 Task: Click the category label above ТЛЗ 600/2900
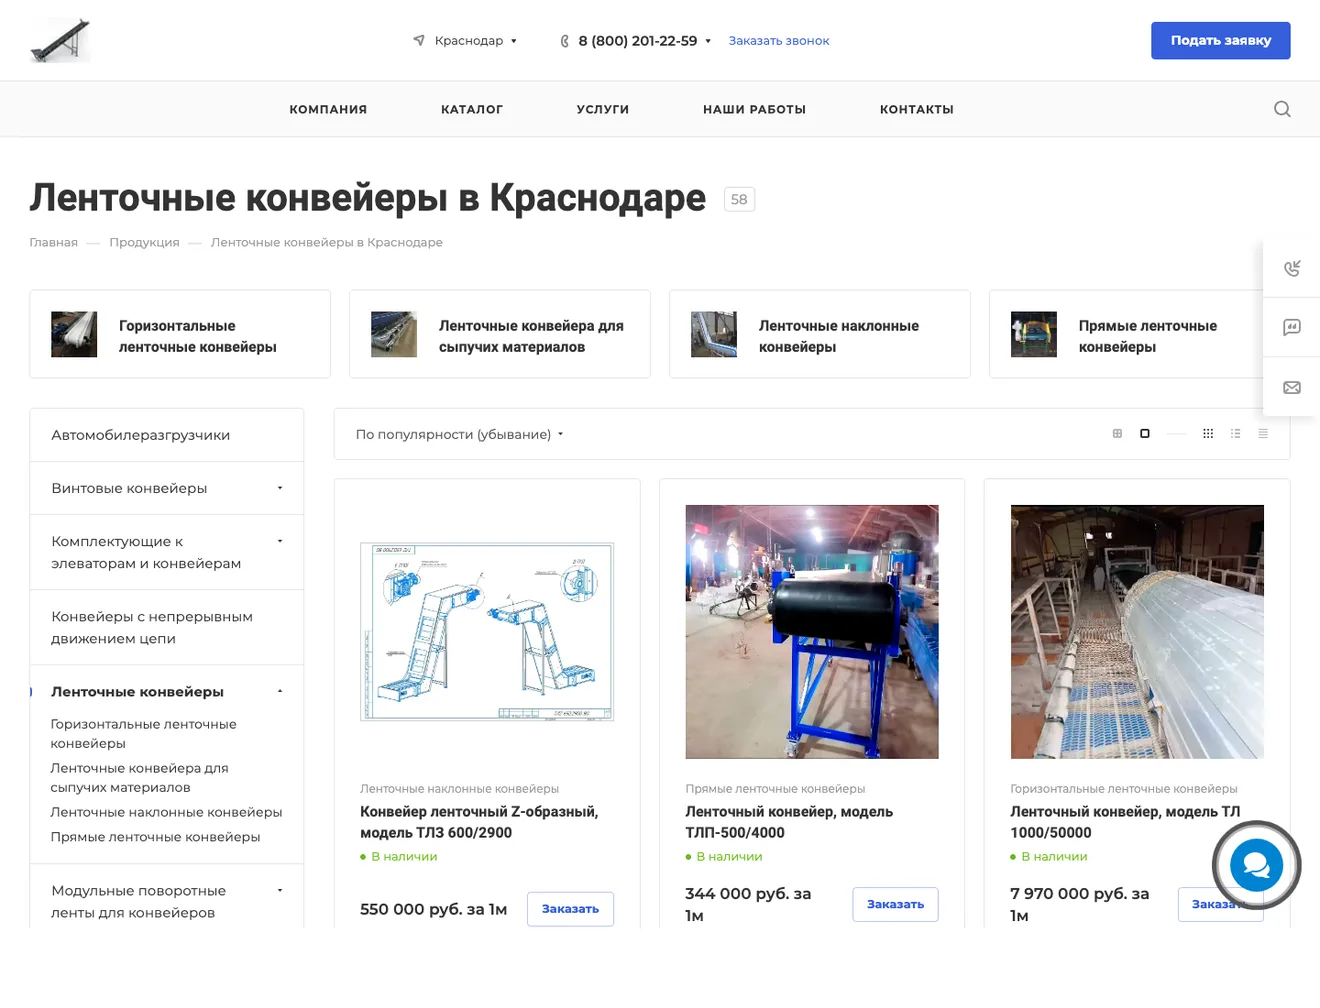459,789
